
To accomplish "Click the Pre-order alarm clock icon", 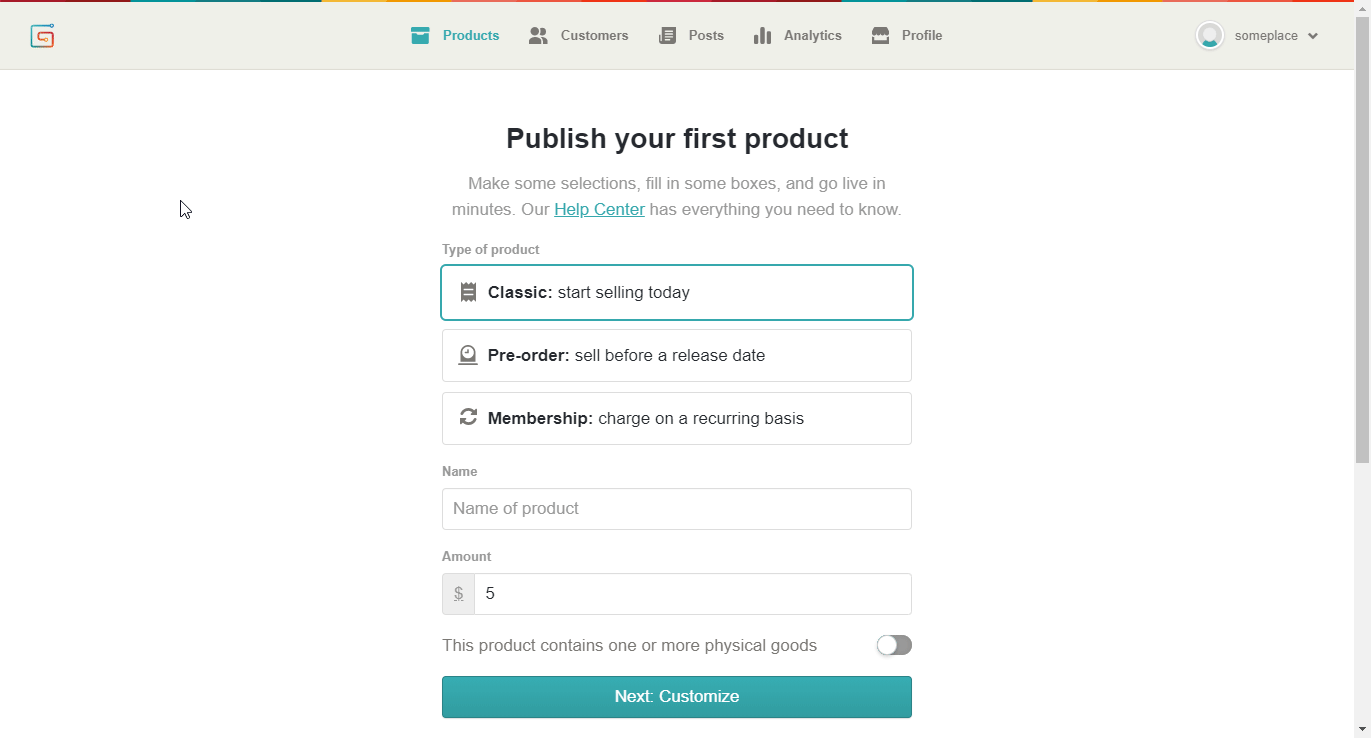I will click(x=468, y=355).
